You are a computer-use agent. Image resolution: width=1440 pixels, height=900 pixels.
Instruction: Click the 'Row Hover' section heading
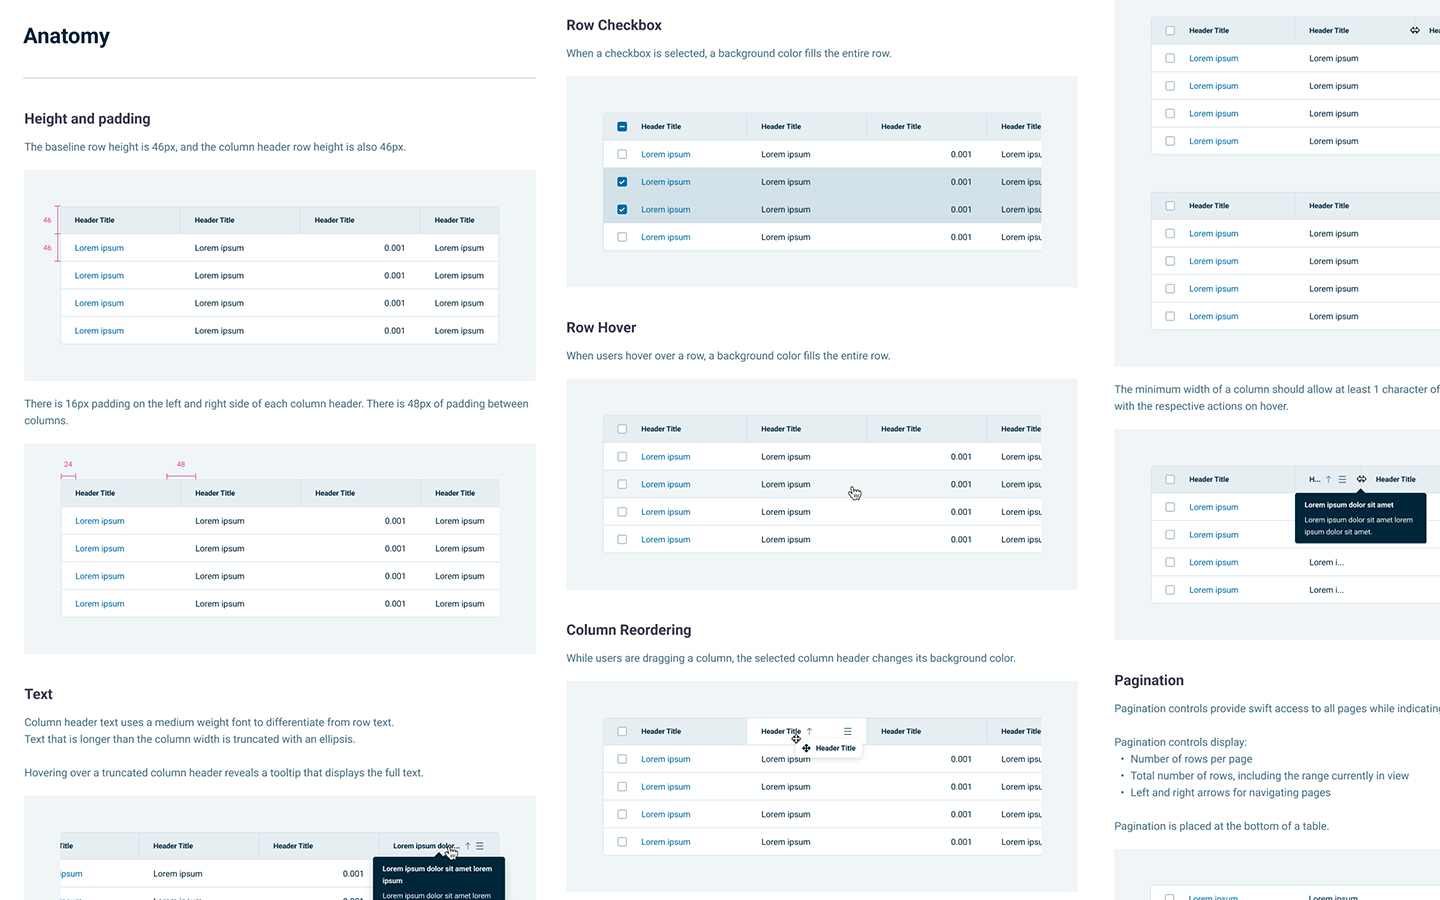click(x=601, y=327)
